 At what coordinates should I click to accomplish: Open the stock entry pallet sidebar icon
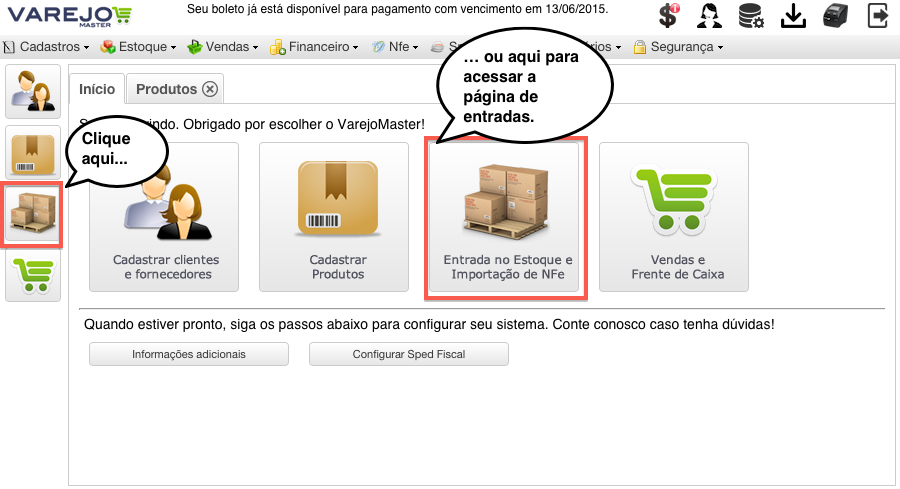[x=33, y=214]
